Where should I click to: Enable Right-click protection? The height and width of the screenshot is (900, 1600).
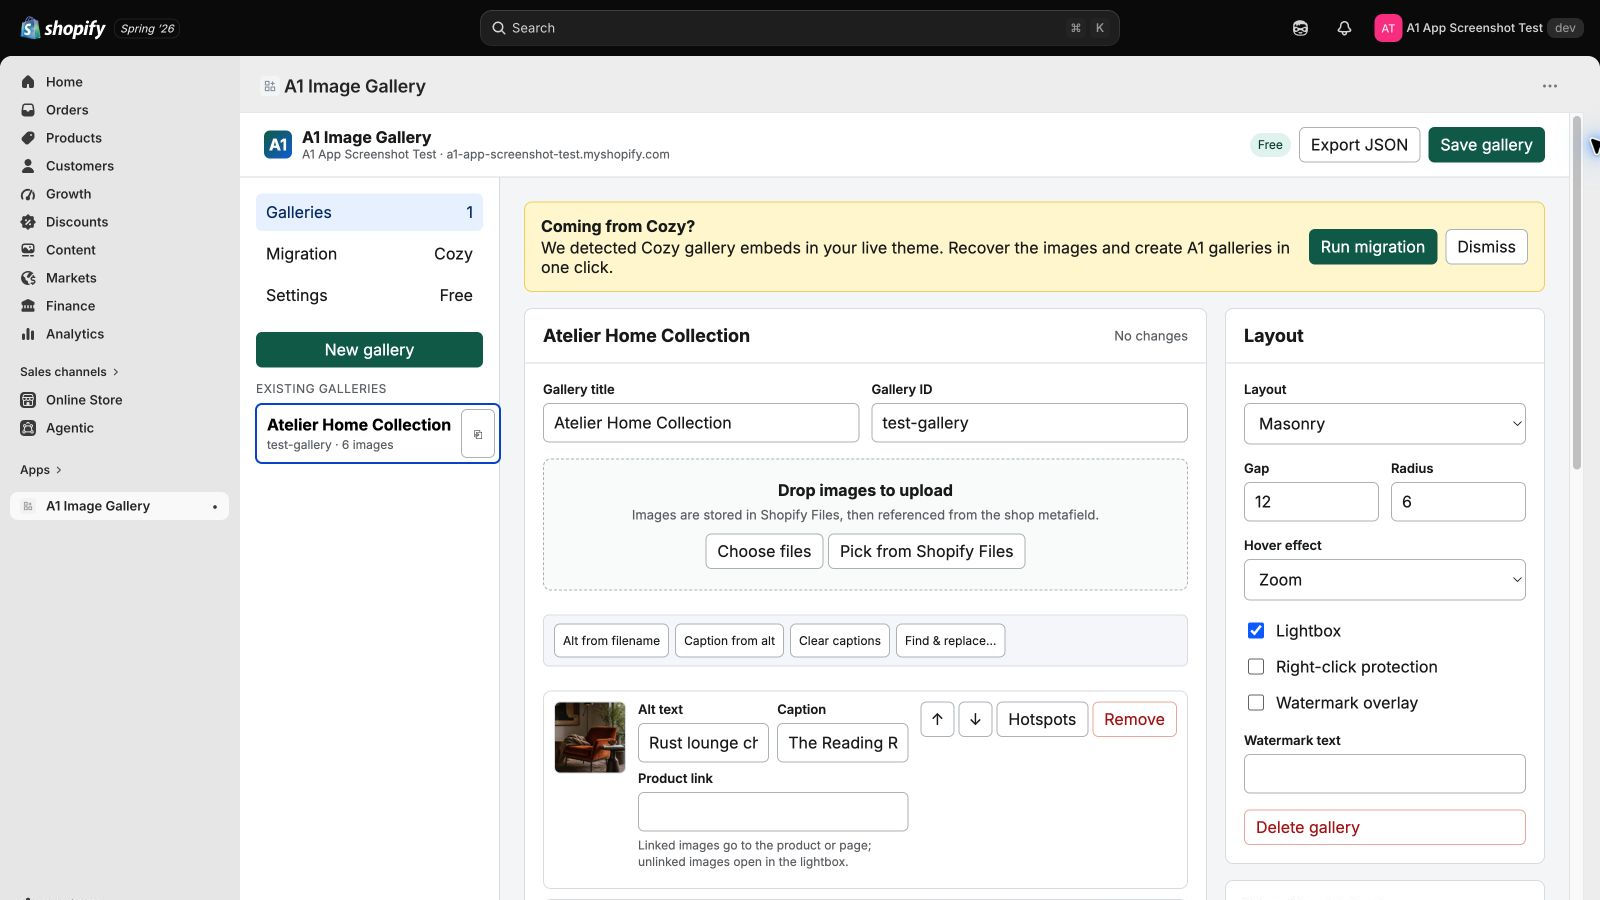tap(1256, 667)
